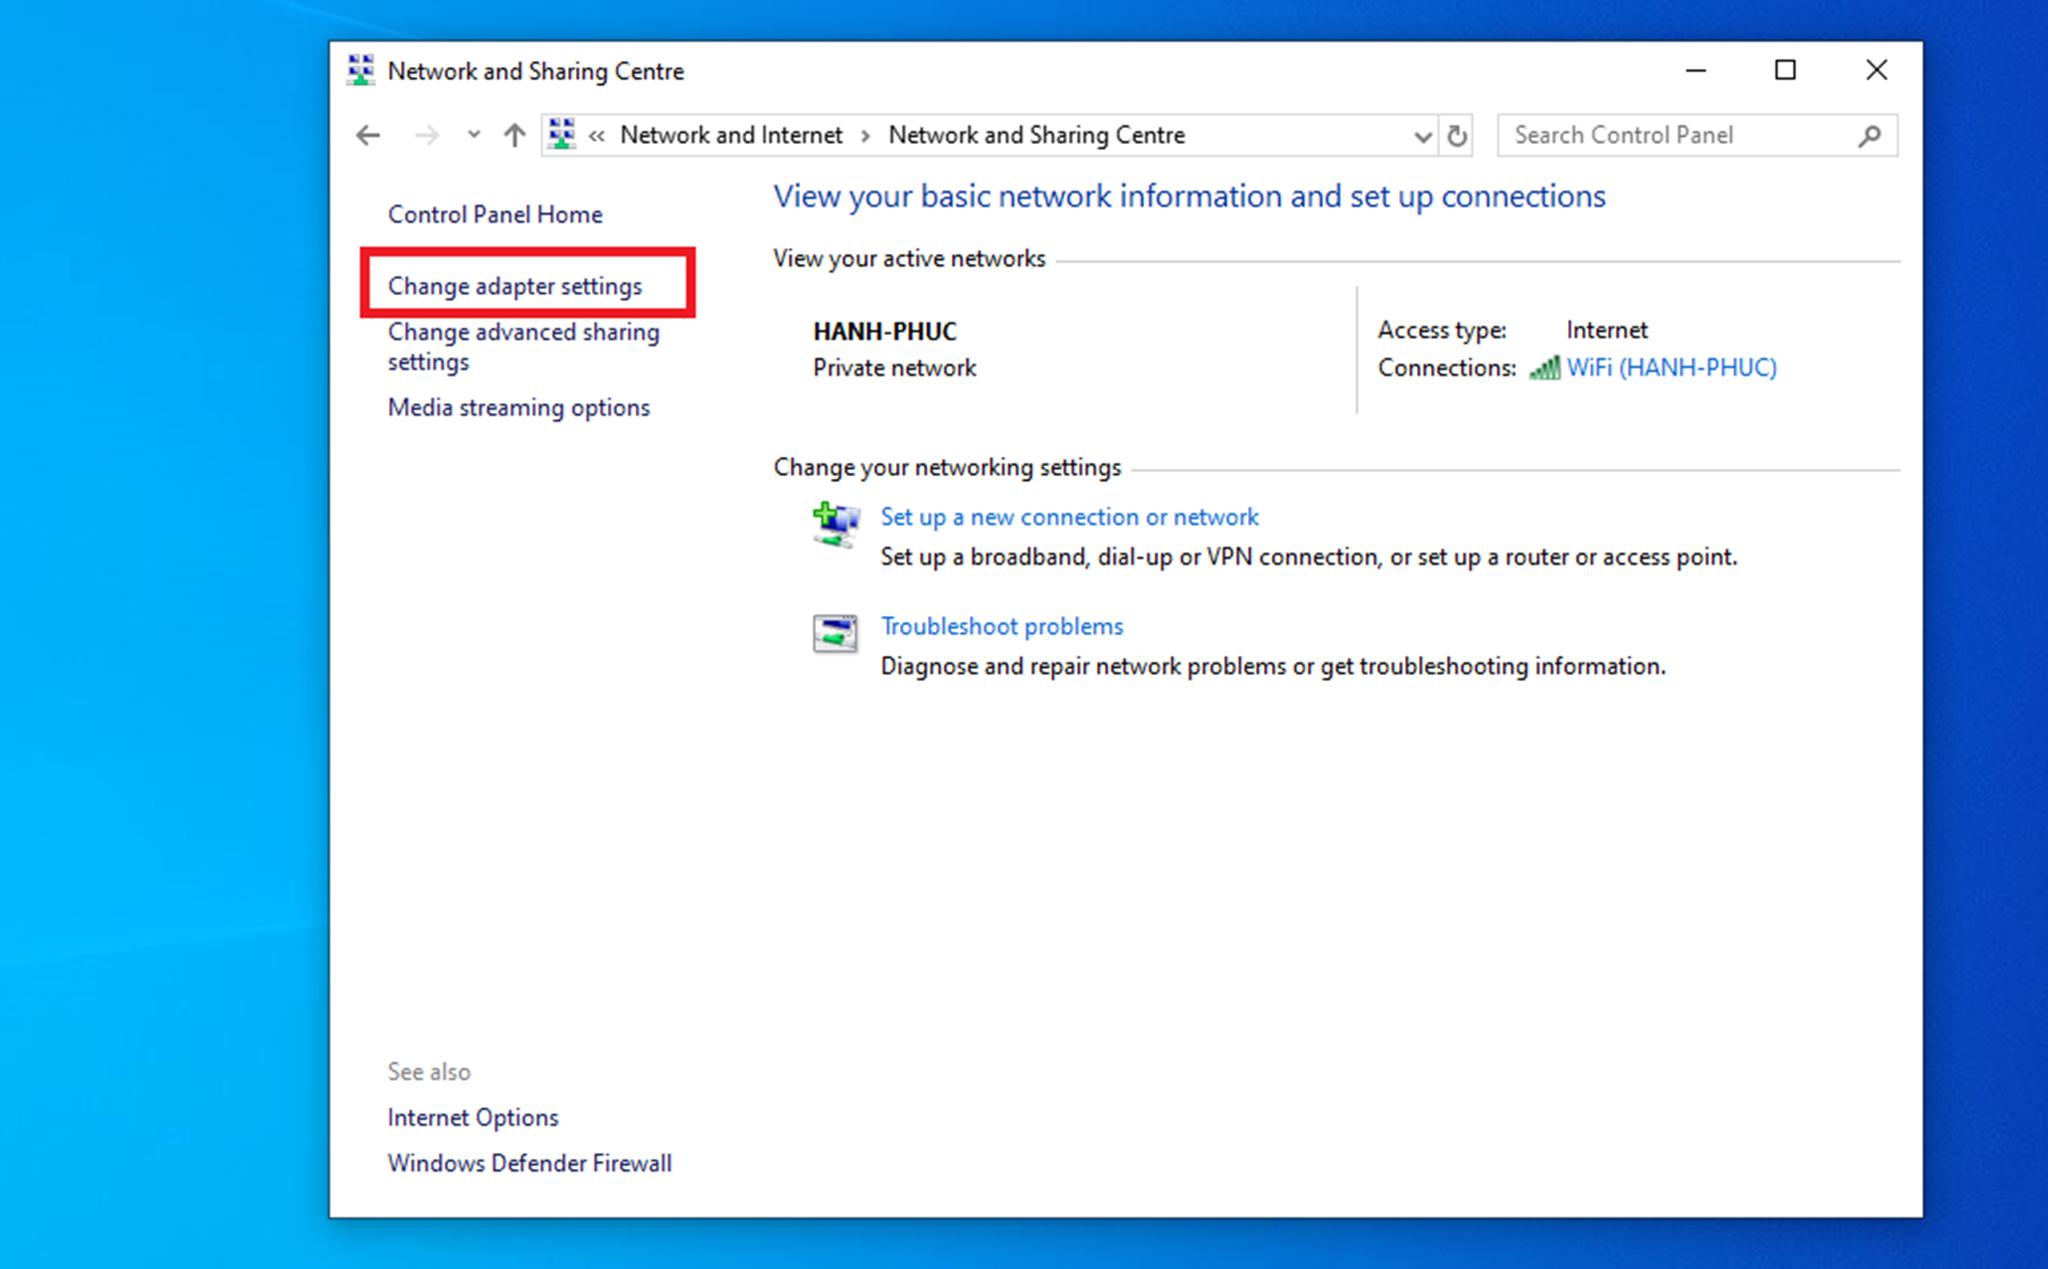
Task: Click the refresh page icon
Action: pos(1458,133)
